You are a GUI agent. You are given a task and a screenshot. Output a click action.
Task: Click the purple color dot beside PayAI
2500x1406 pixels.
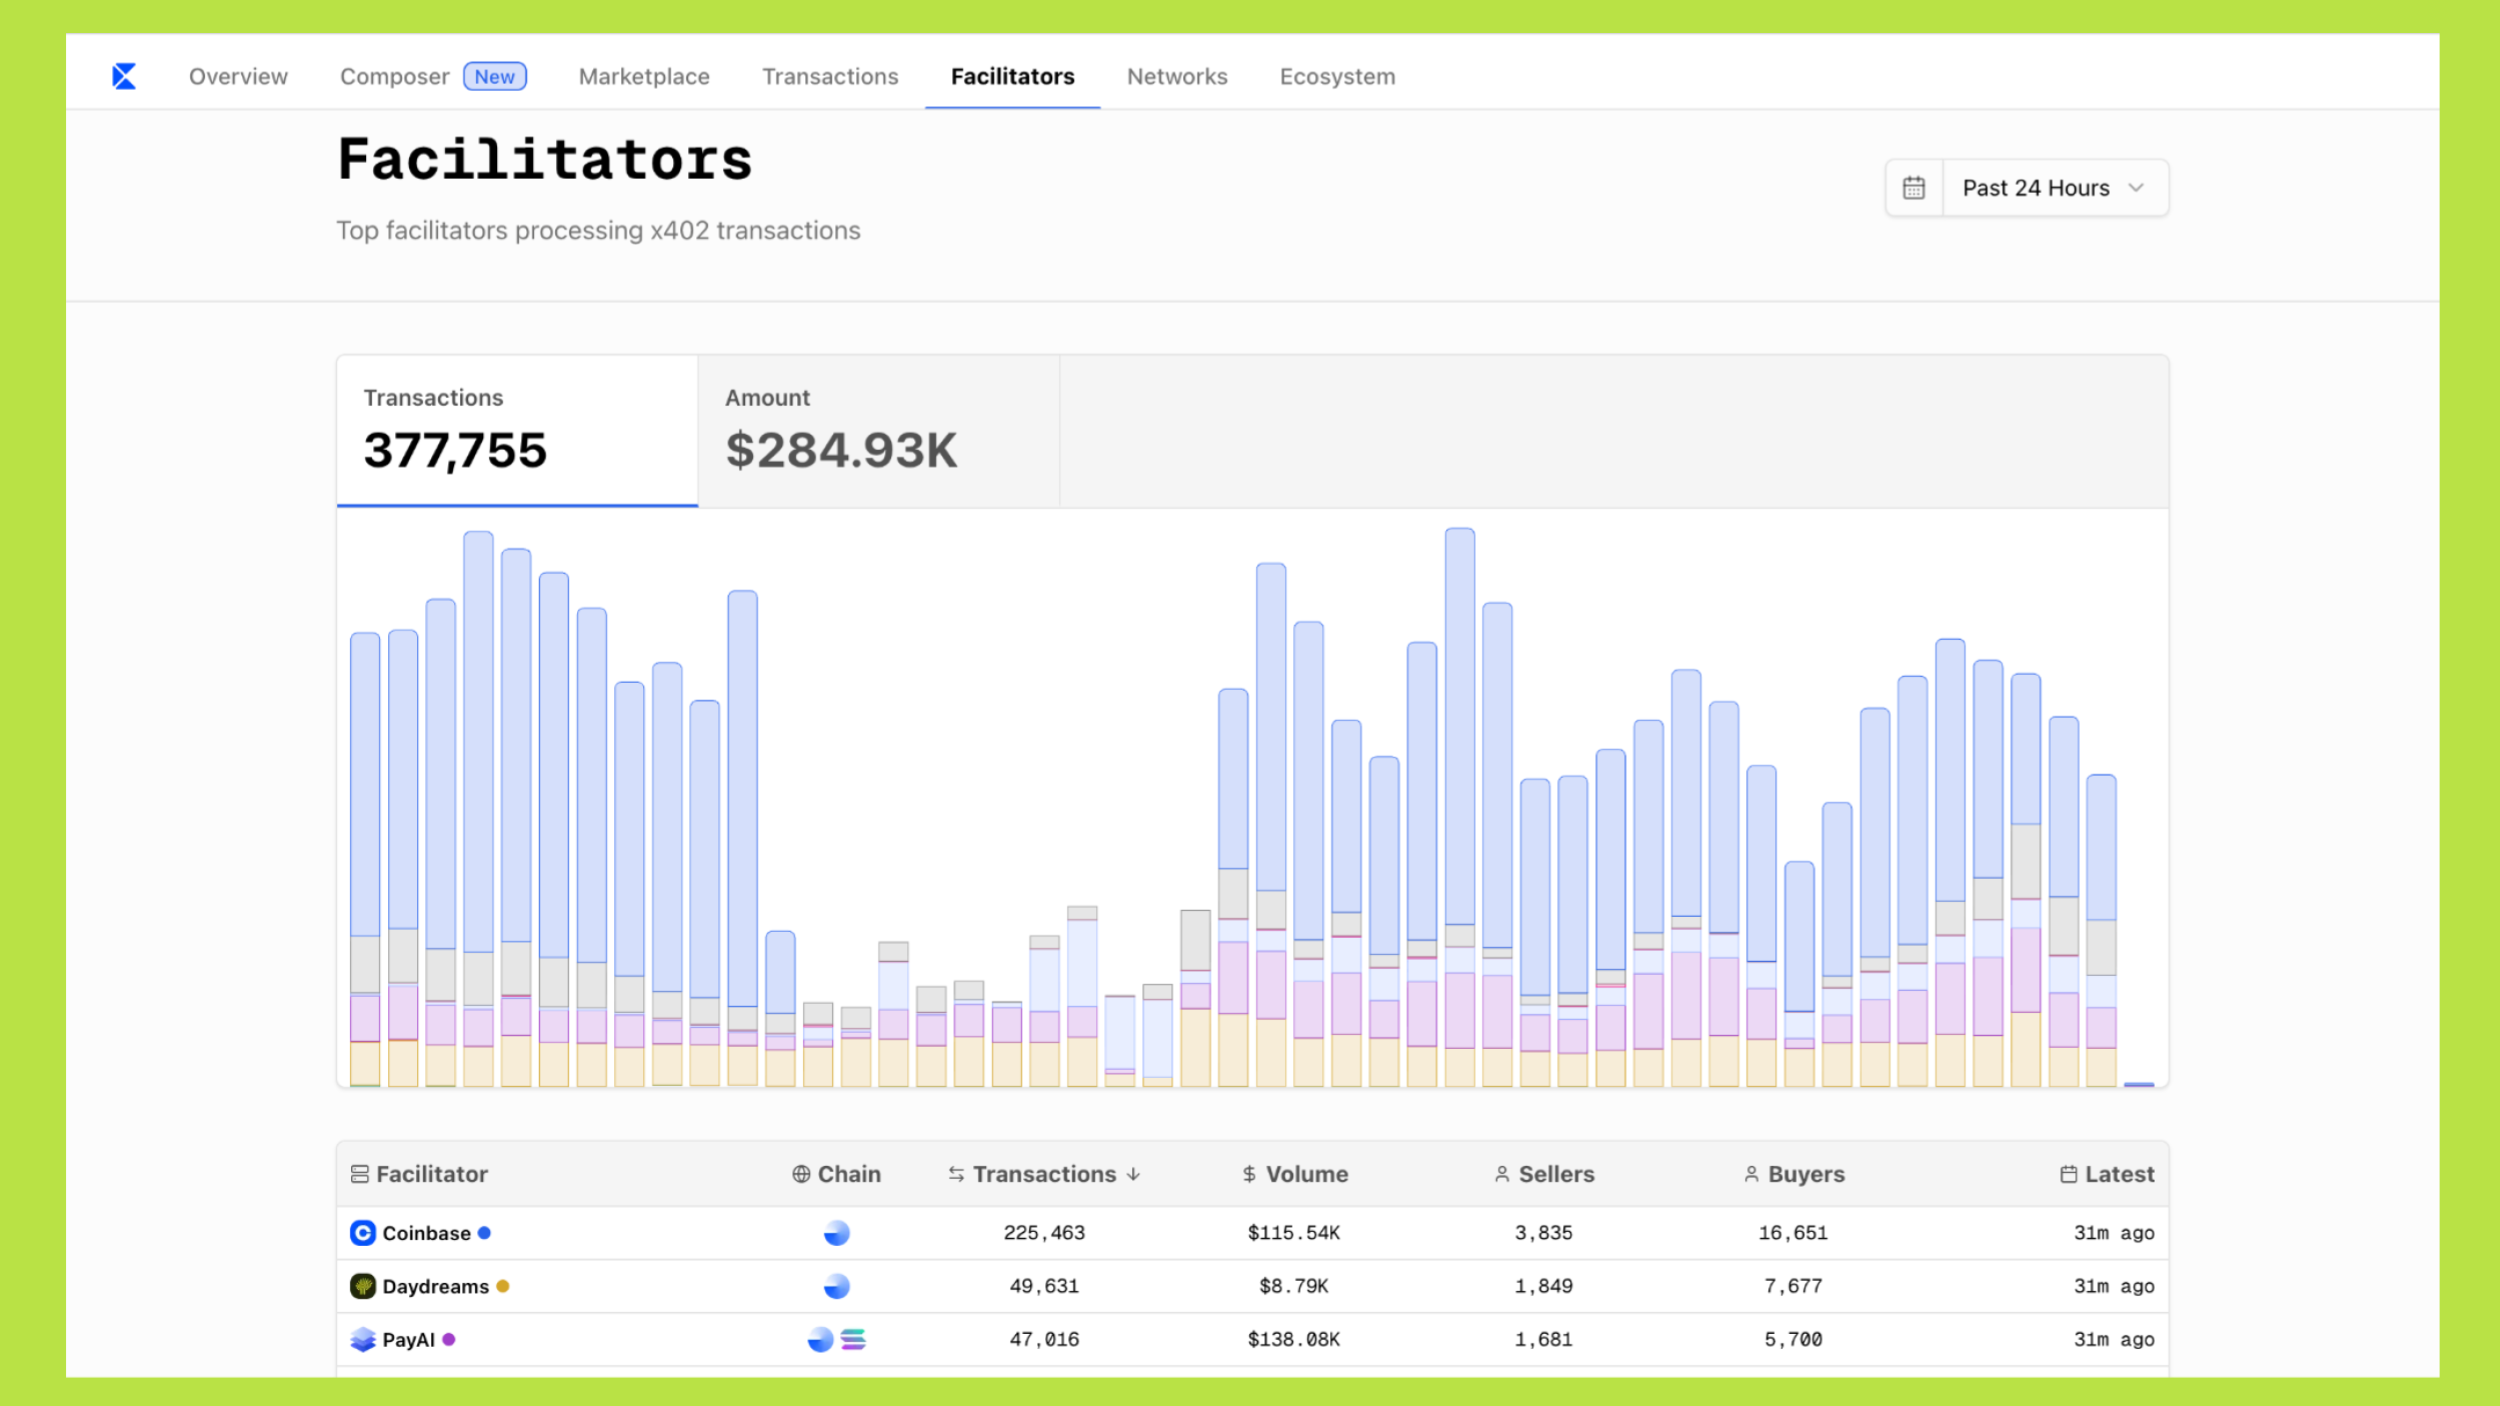(x=449, y=1339)
